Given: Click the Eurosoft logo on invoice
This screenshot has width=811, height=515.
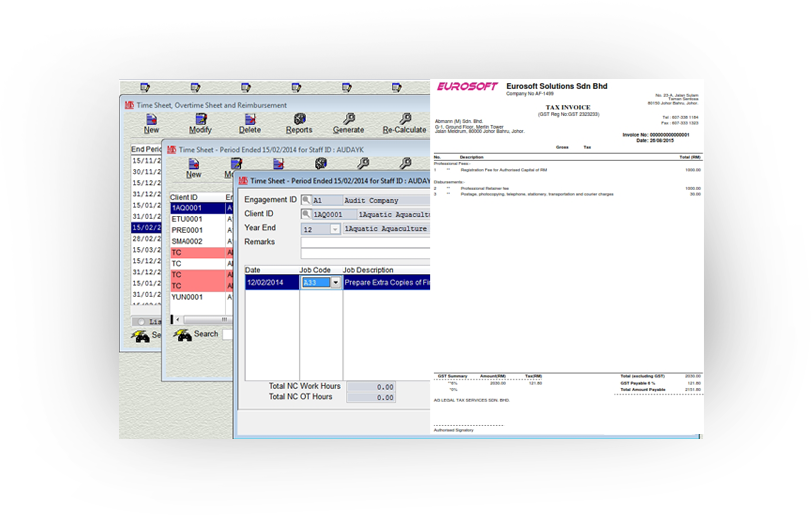Looking at the screenshot, I should 467,86.
